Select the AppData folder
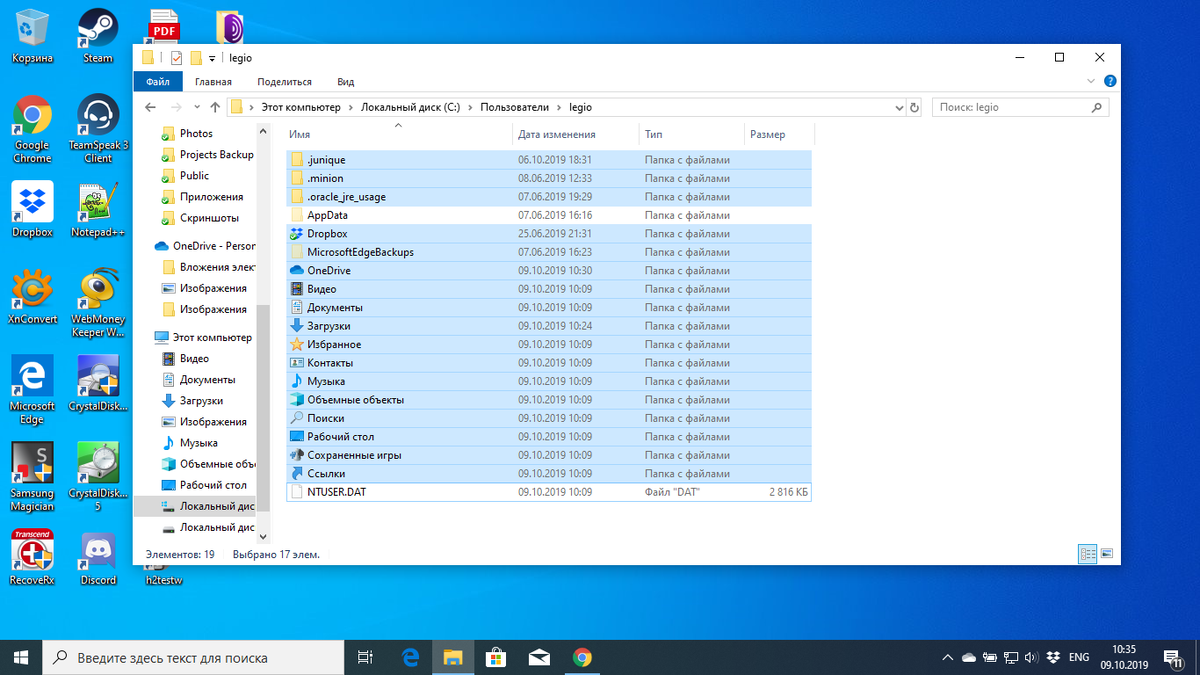Screen dimensions: 1200x675 point(548,215)
